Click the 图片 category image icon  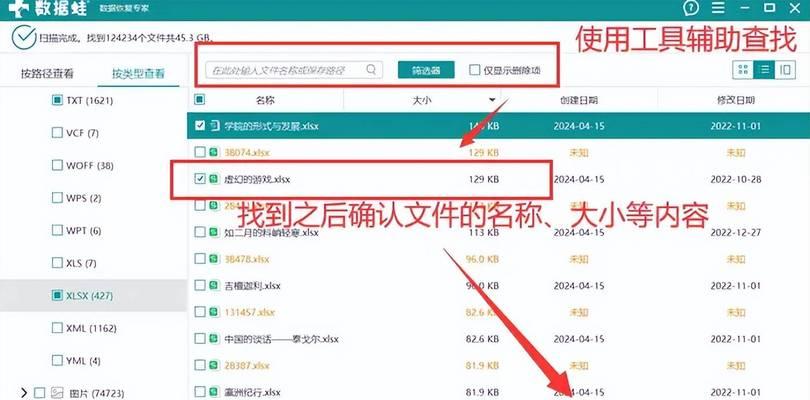coord(57,393)
